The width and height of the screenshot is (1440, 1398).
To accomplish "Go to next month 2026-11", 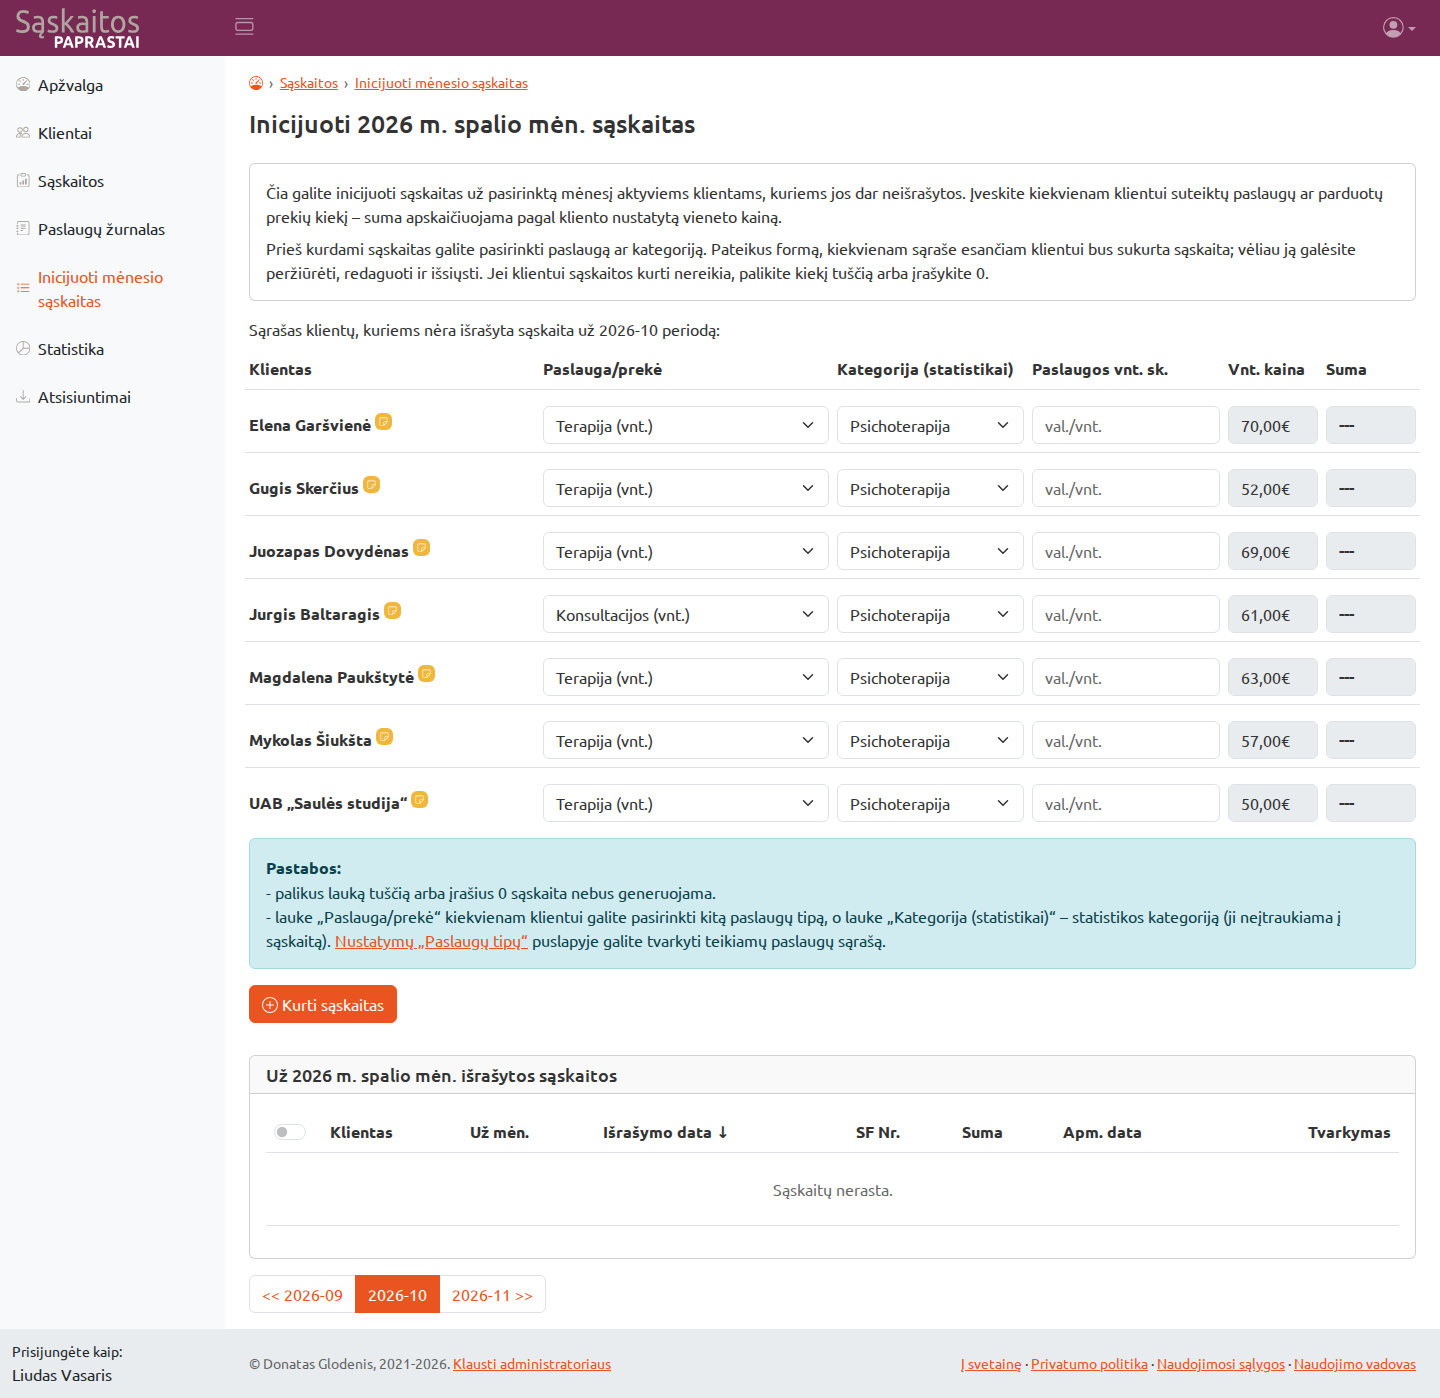I will point(492,1294).
